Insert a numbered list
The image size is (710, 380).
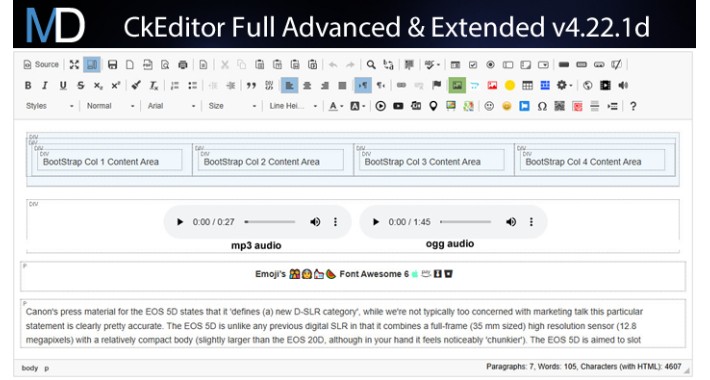click(x=175, y=86)
